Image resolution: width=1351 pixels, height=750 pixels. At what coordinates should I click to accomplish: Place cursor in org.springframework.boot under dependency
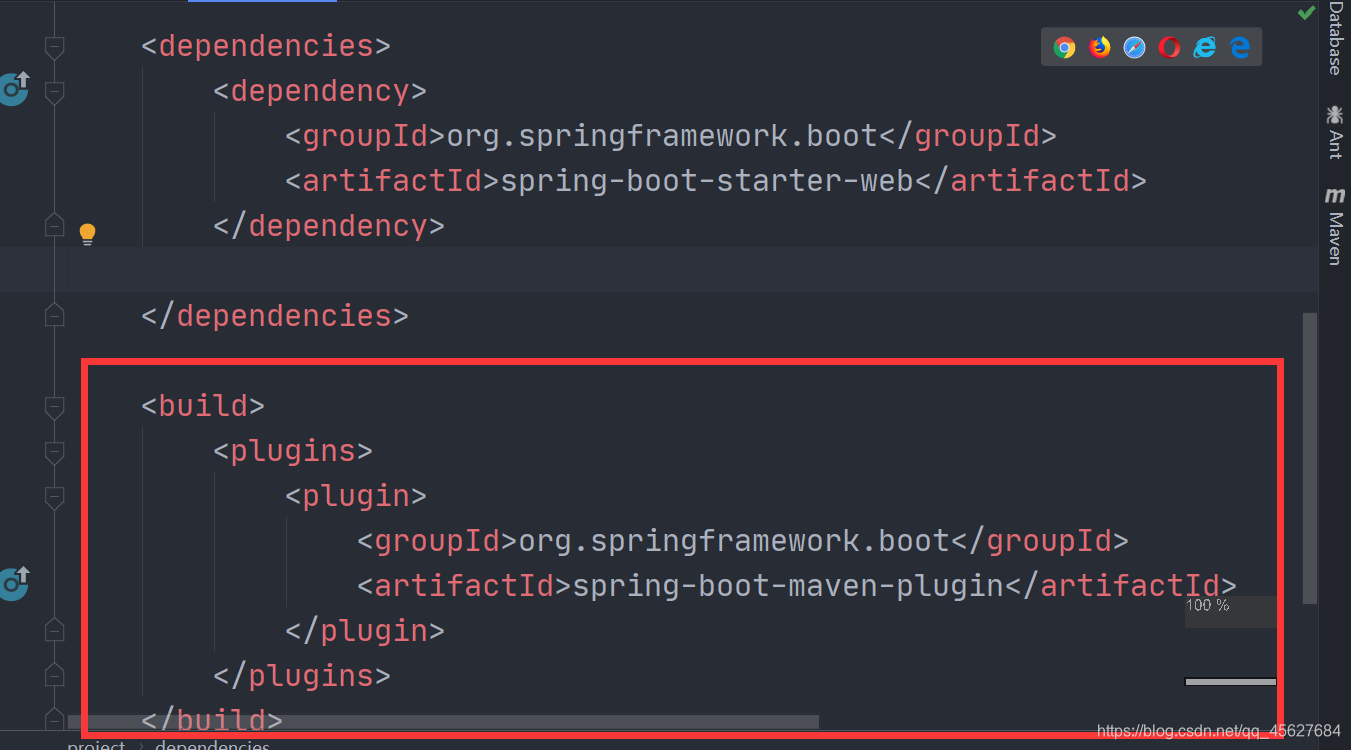(662, 136)
